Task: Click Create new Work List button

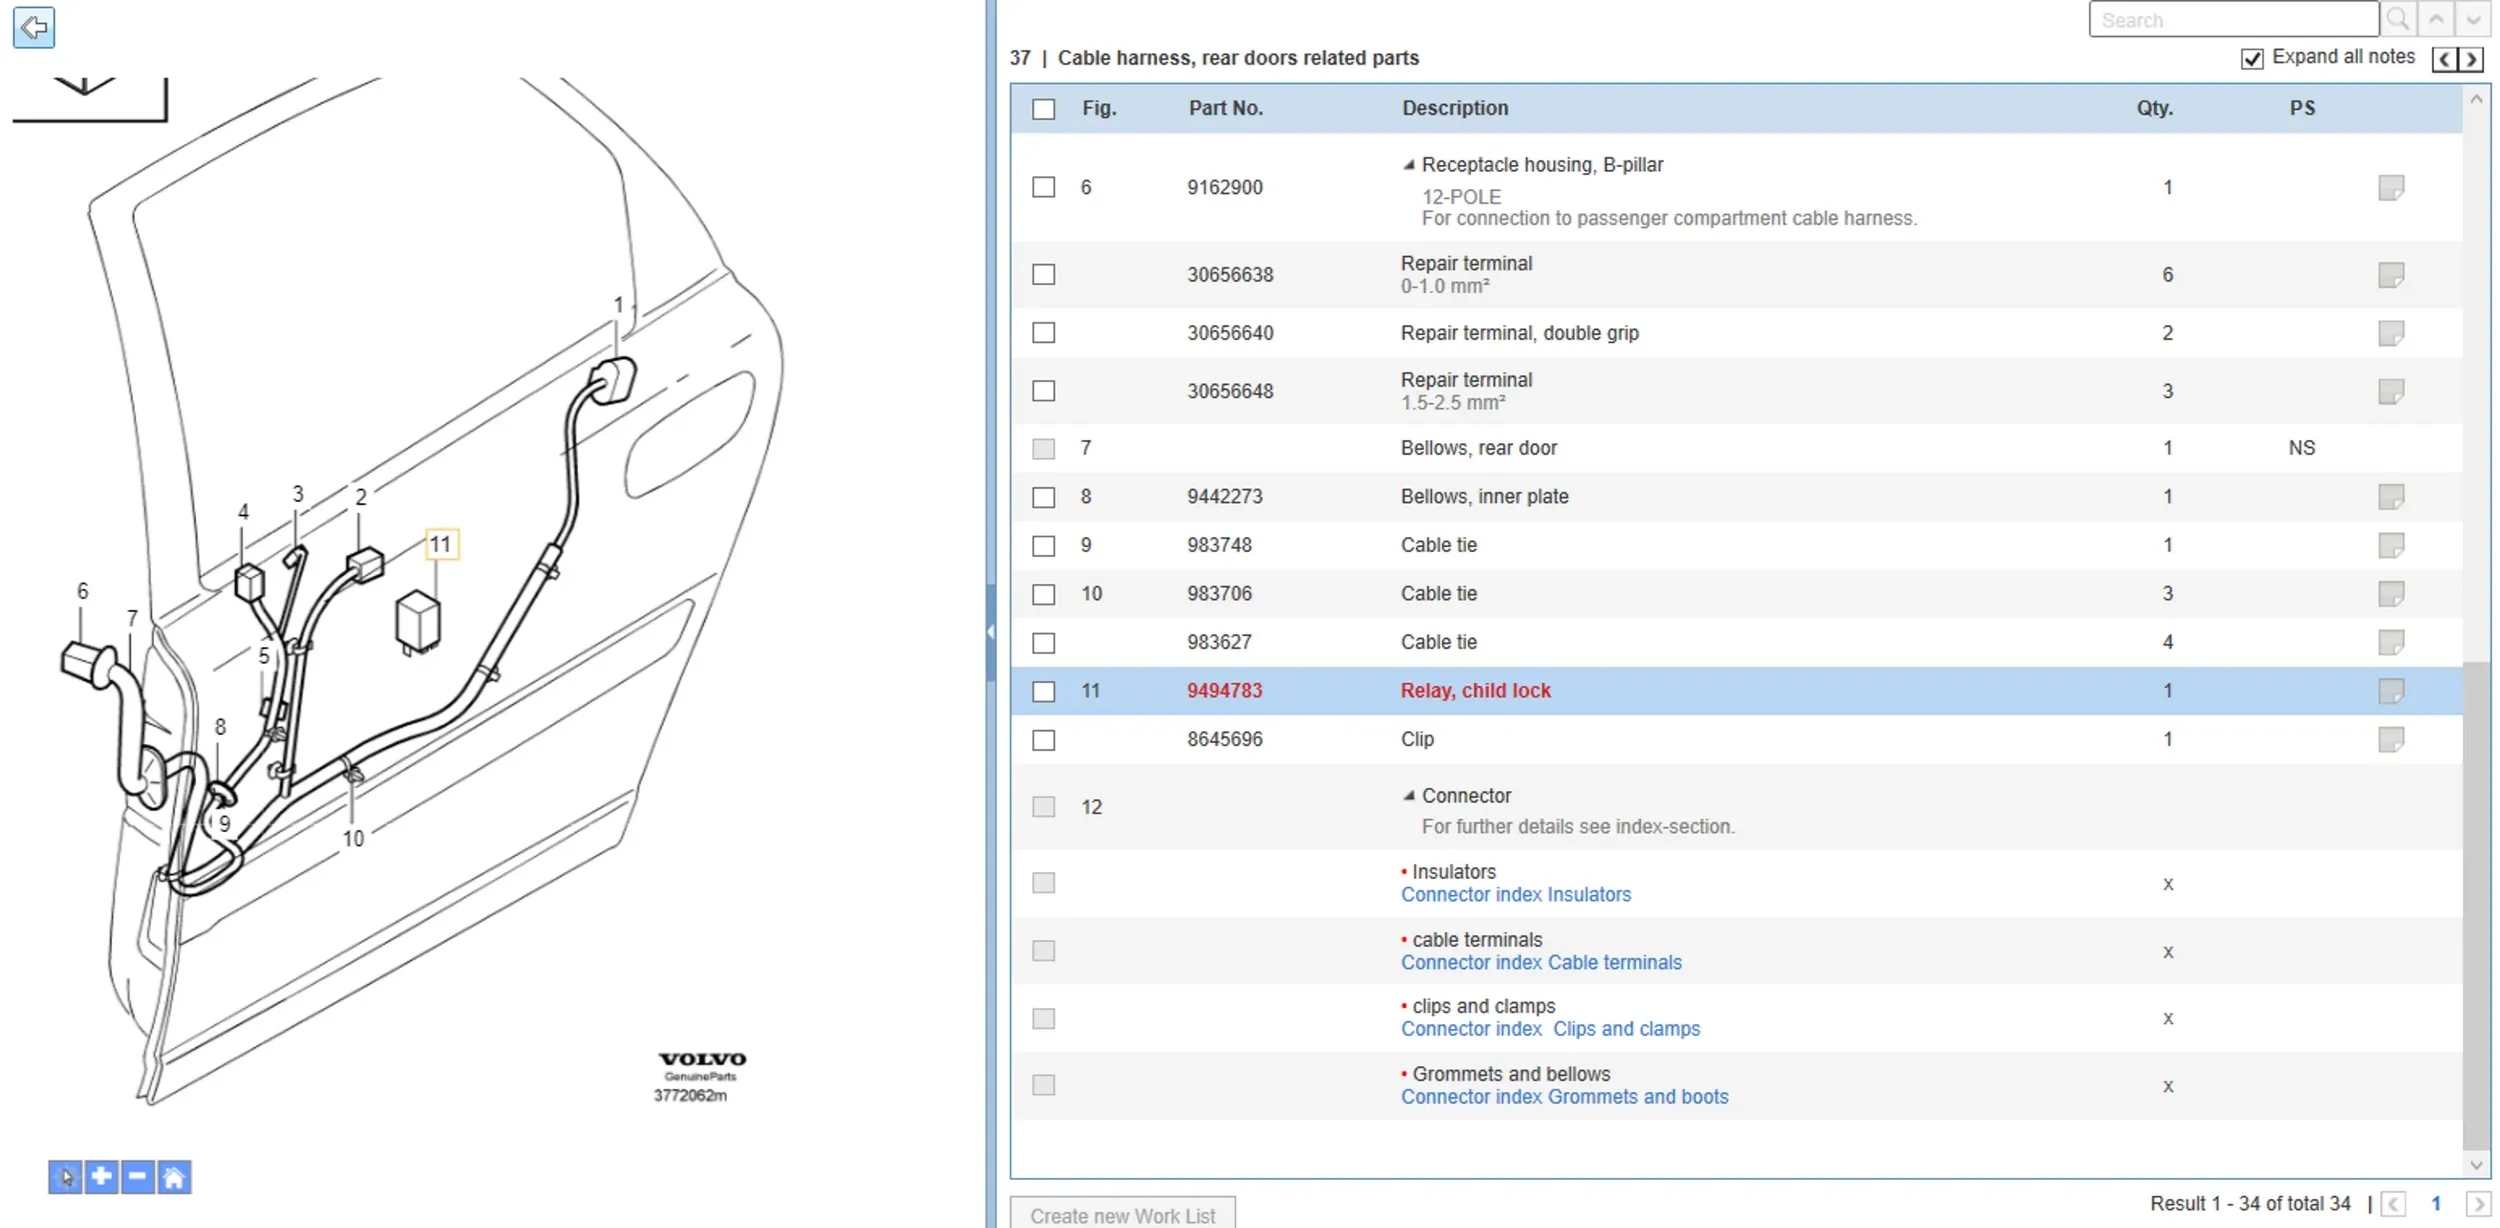Action: click(1122, 1215)
